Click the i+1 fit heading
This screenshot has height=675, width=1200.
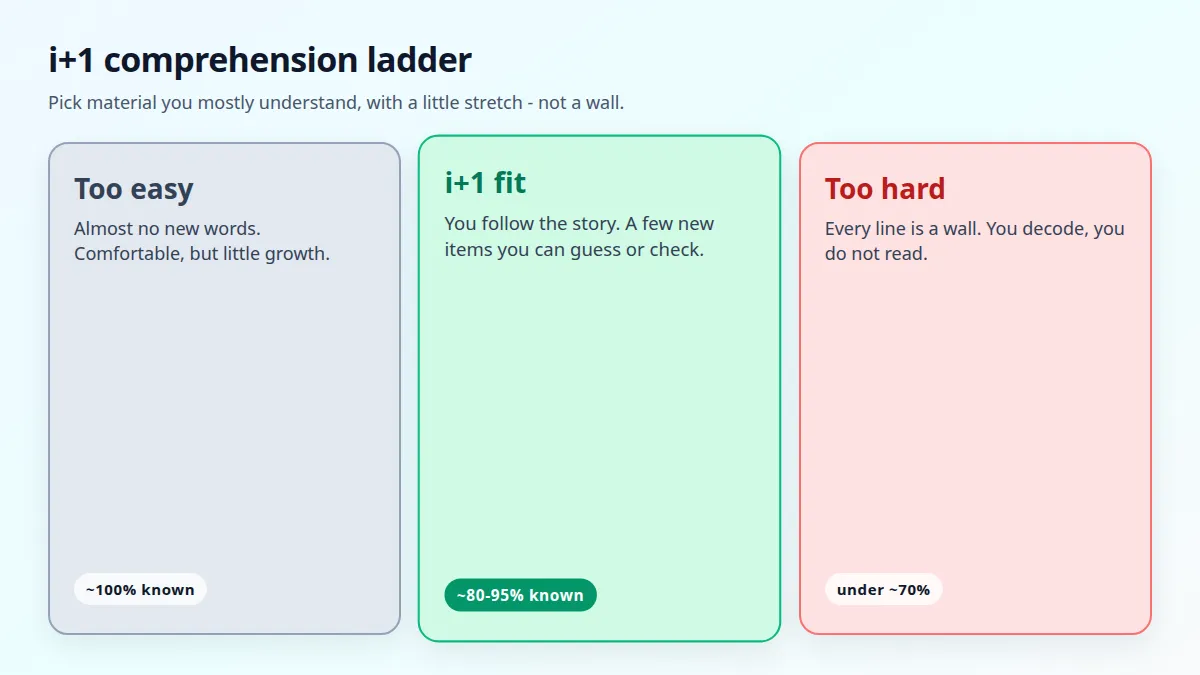[x=485, y=183]
